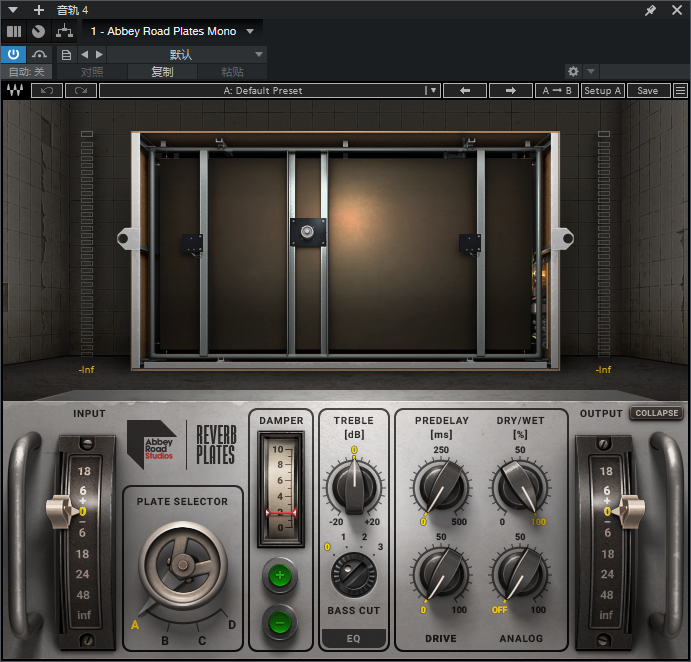Click the PREDELAY knob
This screenshot has width=691, height=662.
pyautogui.click(x=441, y=487)
